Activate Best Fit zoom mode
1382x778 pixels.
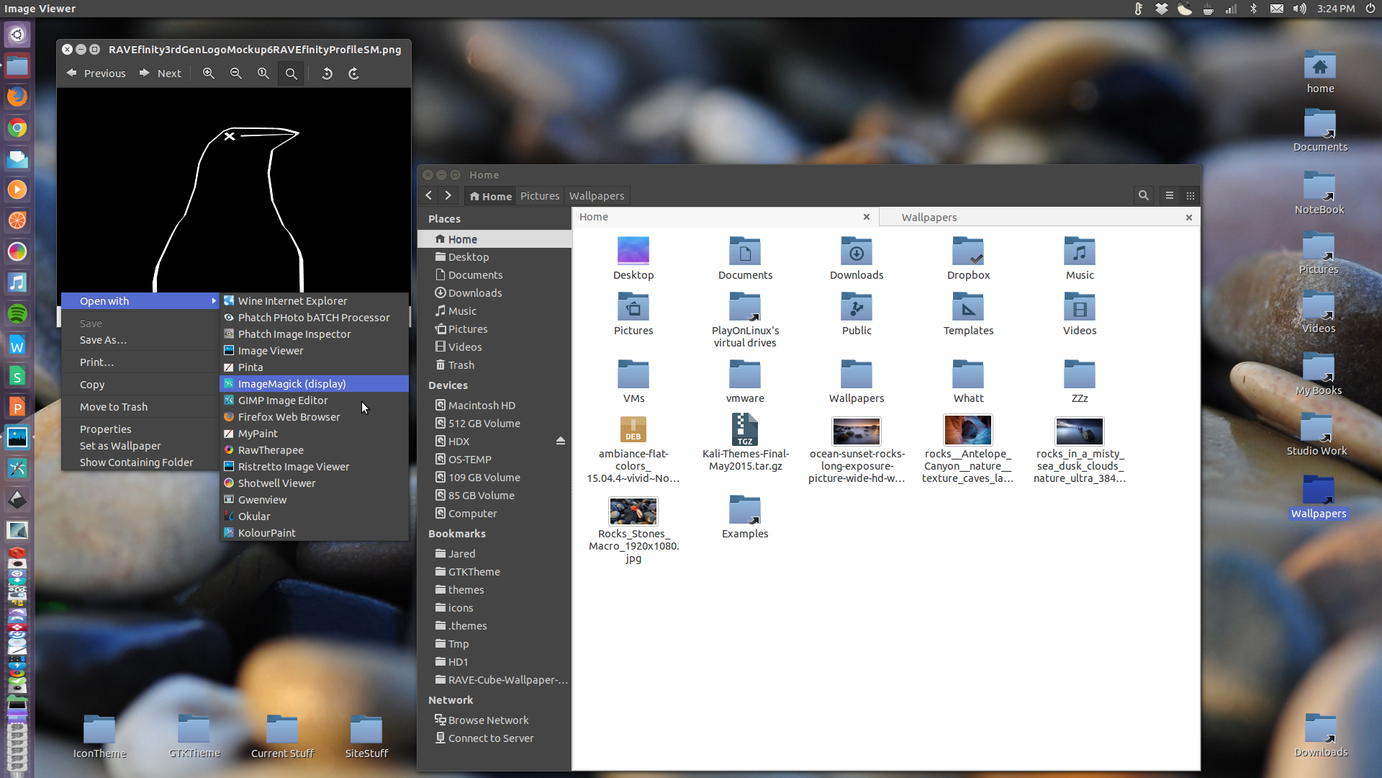[291, 72]
